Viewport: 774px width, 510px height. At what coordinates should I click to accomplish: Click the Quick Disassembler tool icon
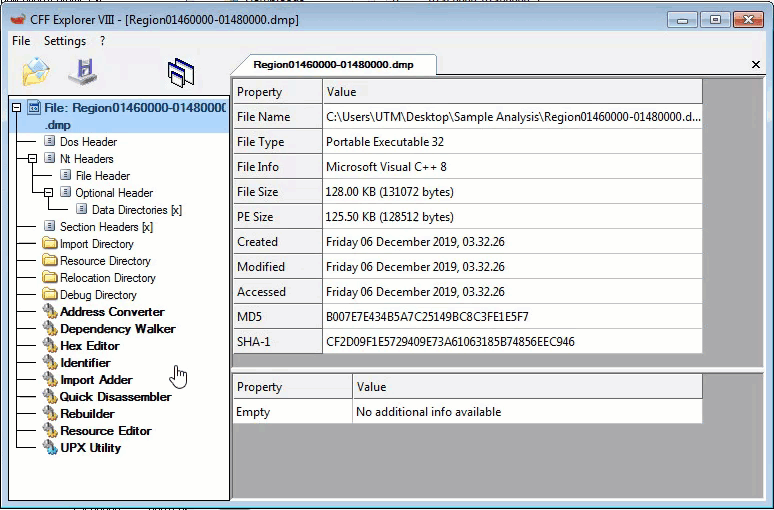tap(50, 396)
